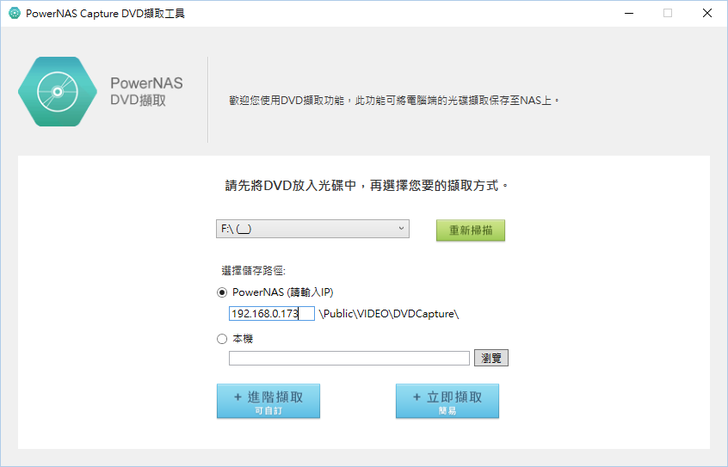Click the IP address field 192.168.0.173
Screen dimensions: 728x467
(x=272, y=313)
